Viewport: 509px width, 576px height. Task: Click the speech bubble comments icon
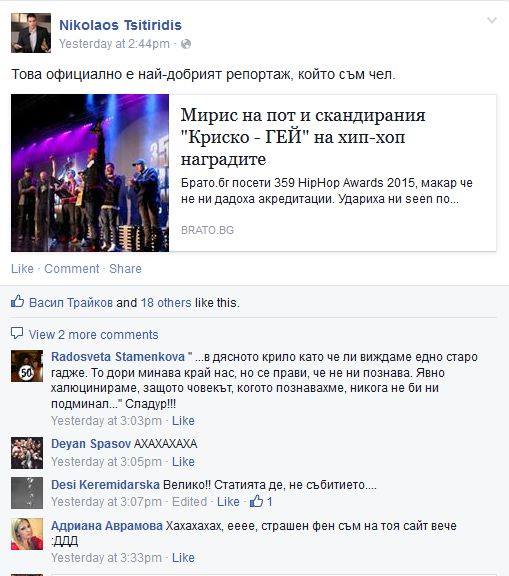tap(17, 333)
